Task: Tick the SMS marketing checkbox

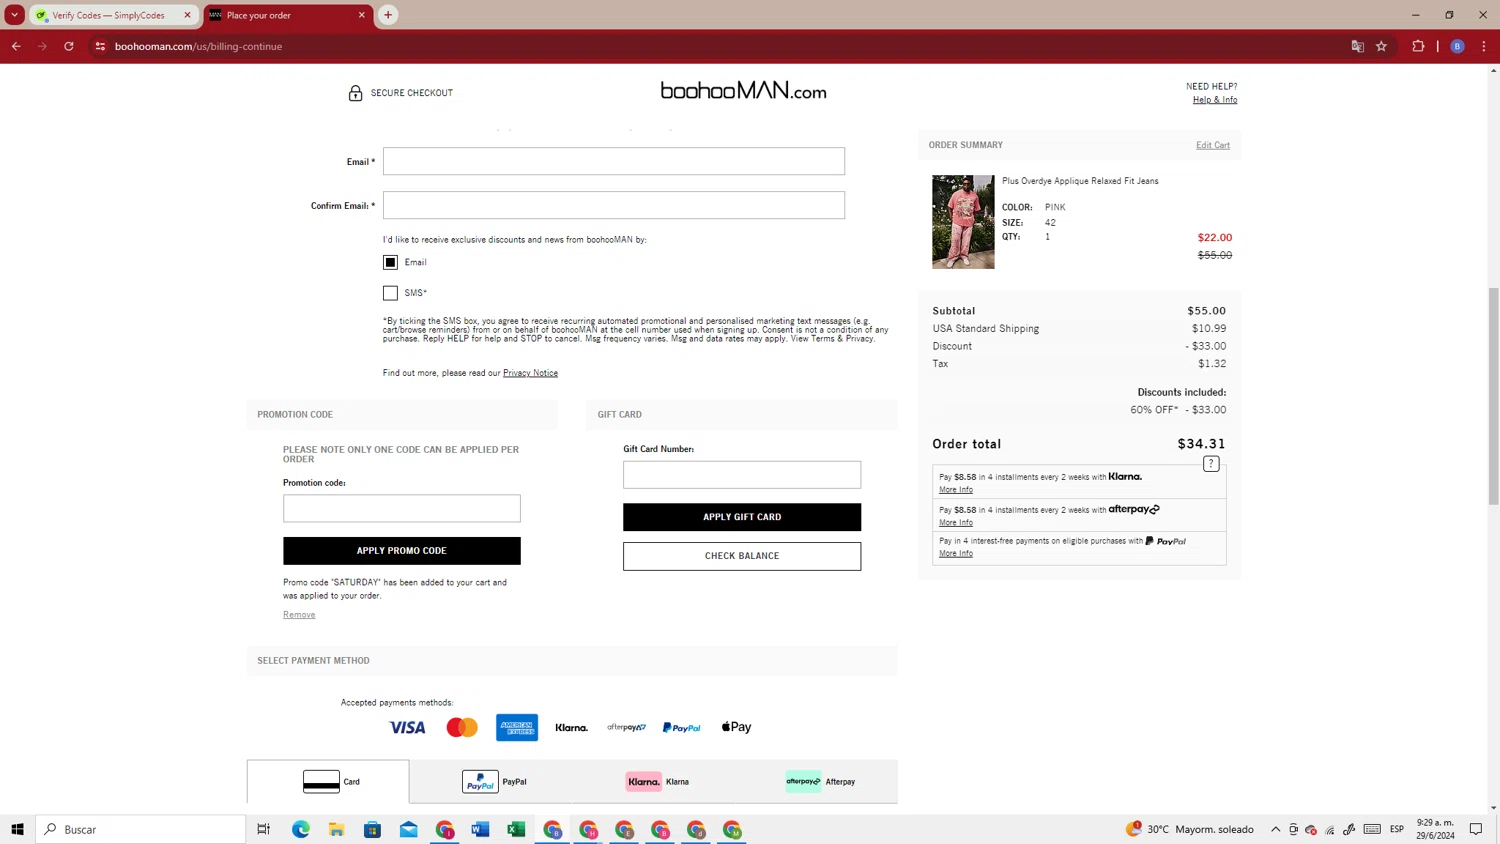Action: pyautogui.click(x=390, y=293)
